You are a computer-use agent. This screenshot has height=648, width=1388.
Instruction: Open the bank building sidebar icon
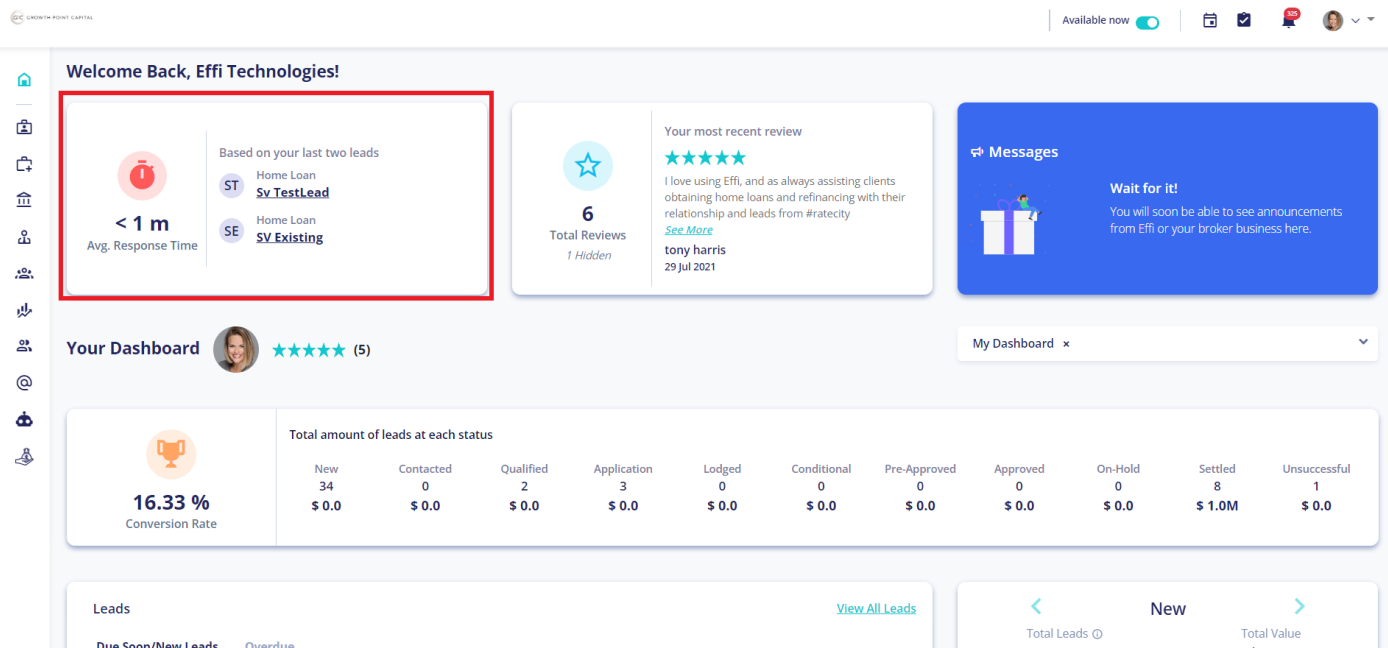pos(24,200)
